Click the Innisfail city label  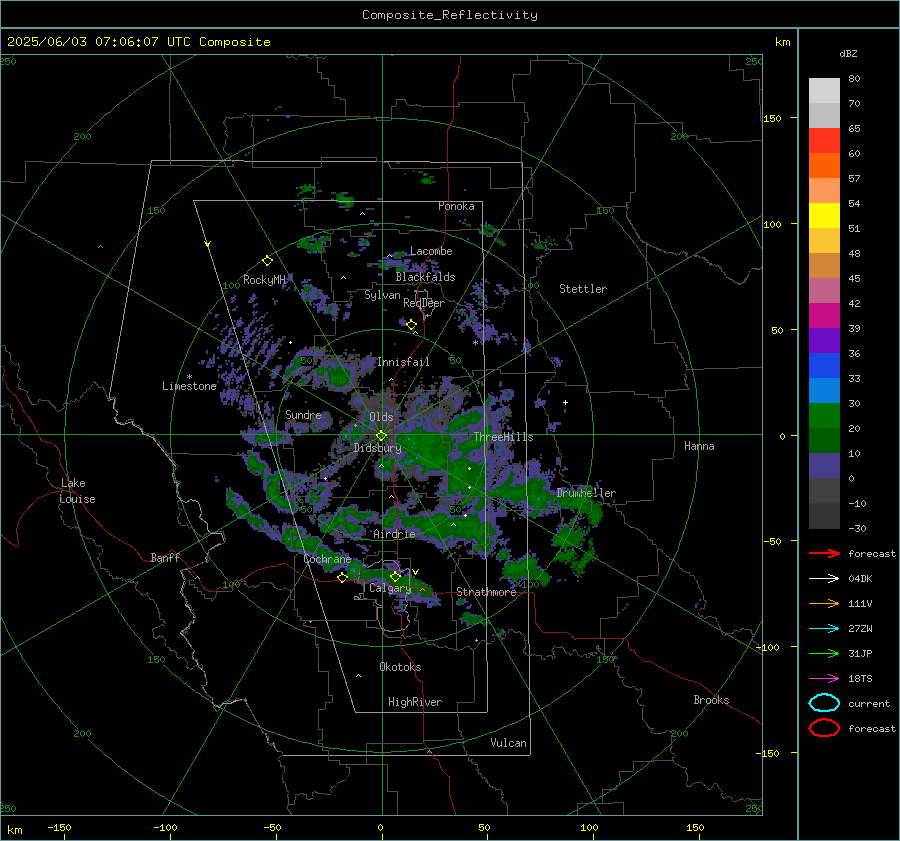click(x=403, y=362)
